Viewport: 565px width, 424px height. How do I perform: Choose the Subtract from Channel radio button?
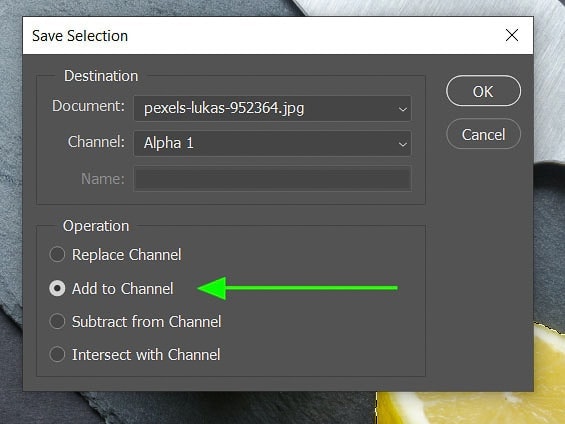(57, 321)
